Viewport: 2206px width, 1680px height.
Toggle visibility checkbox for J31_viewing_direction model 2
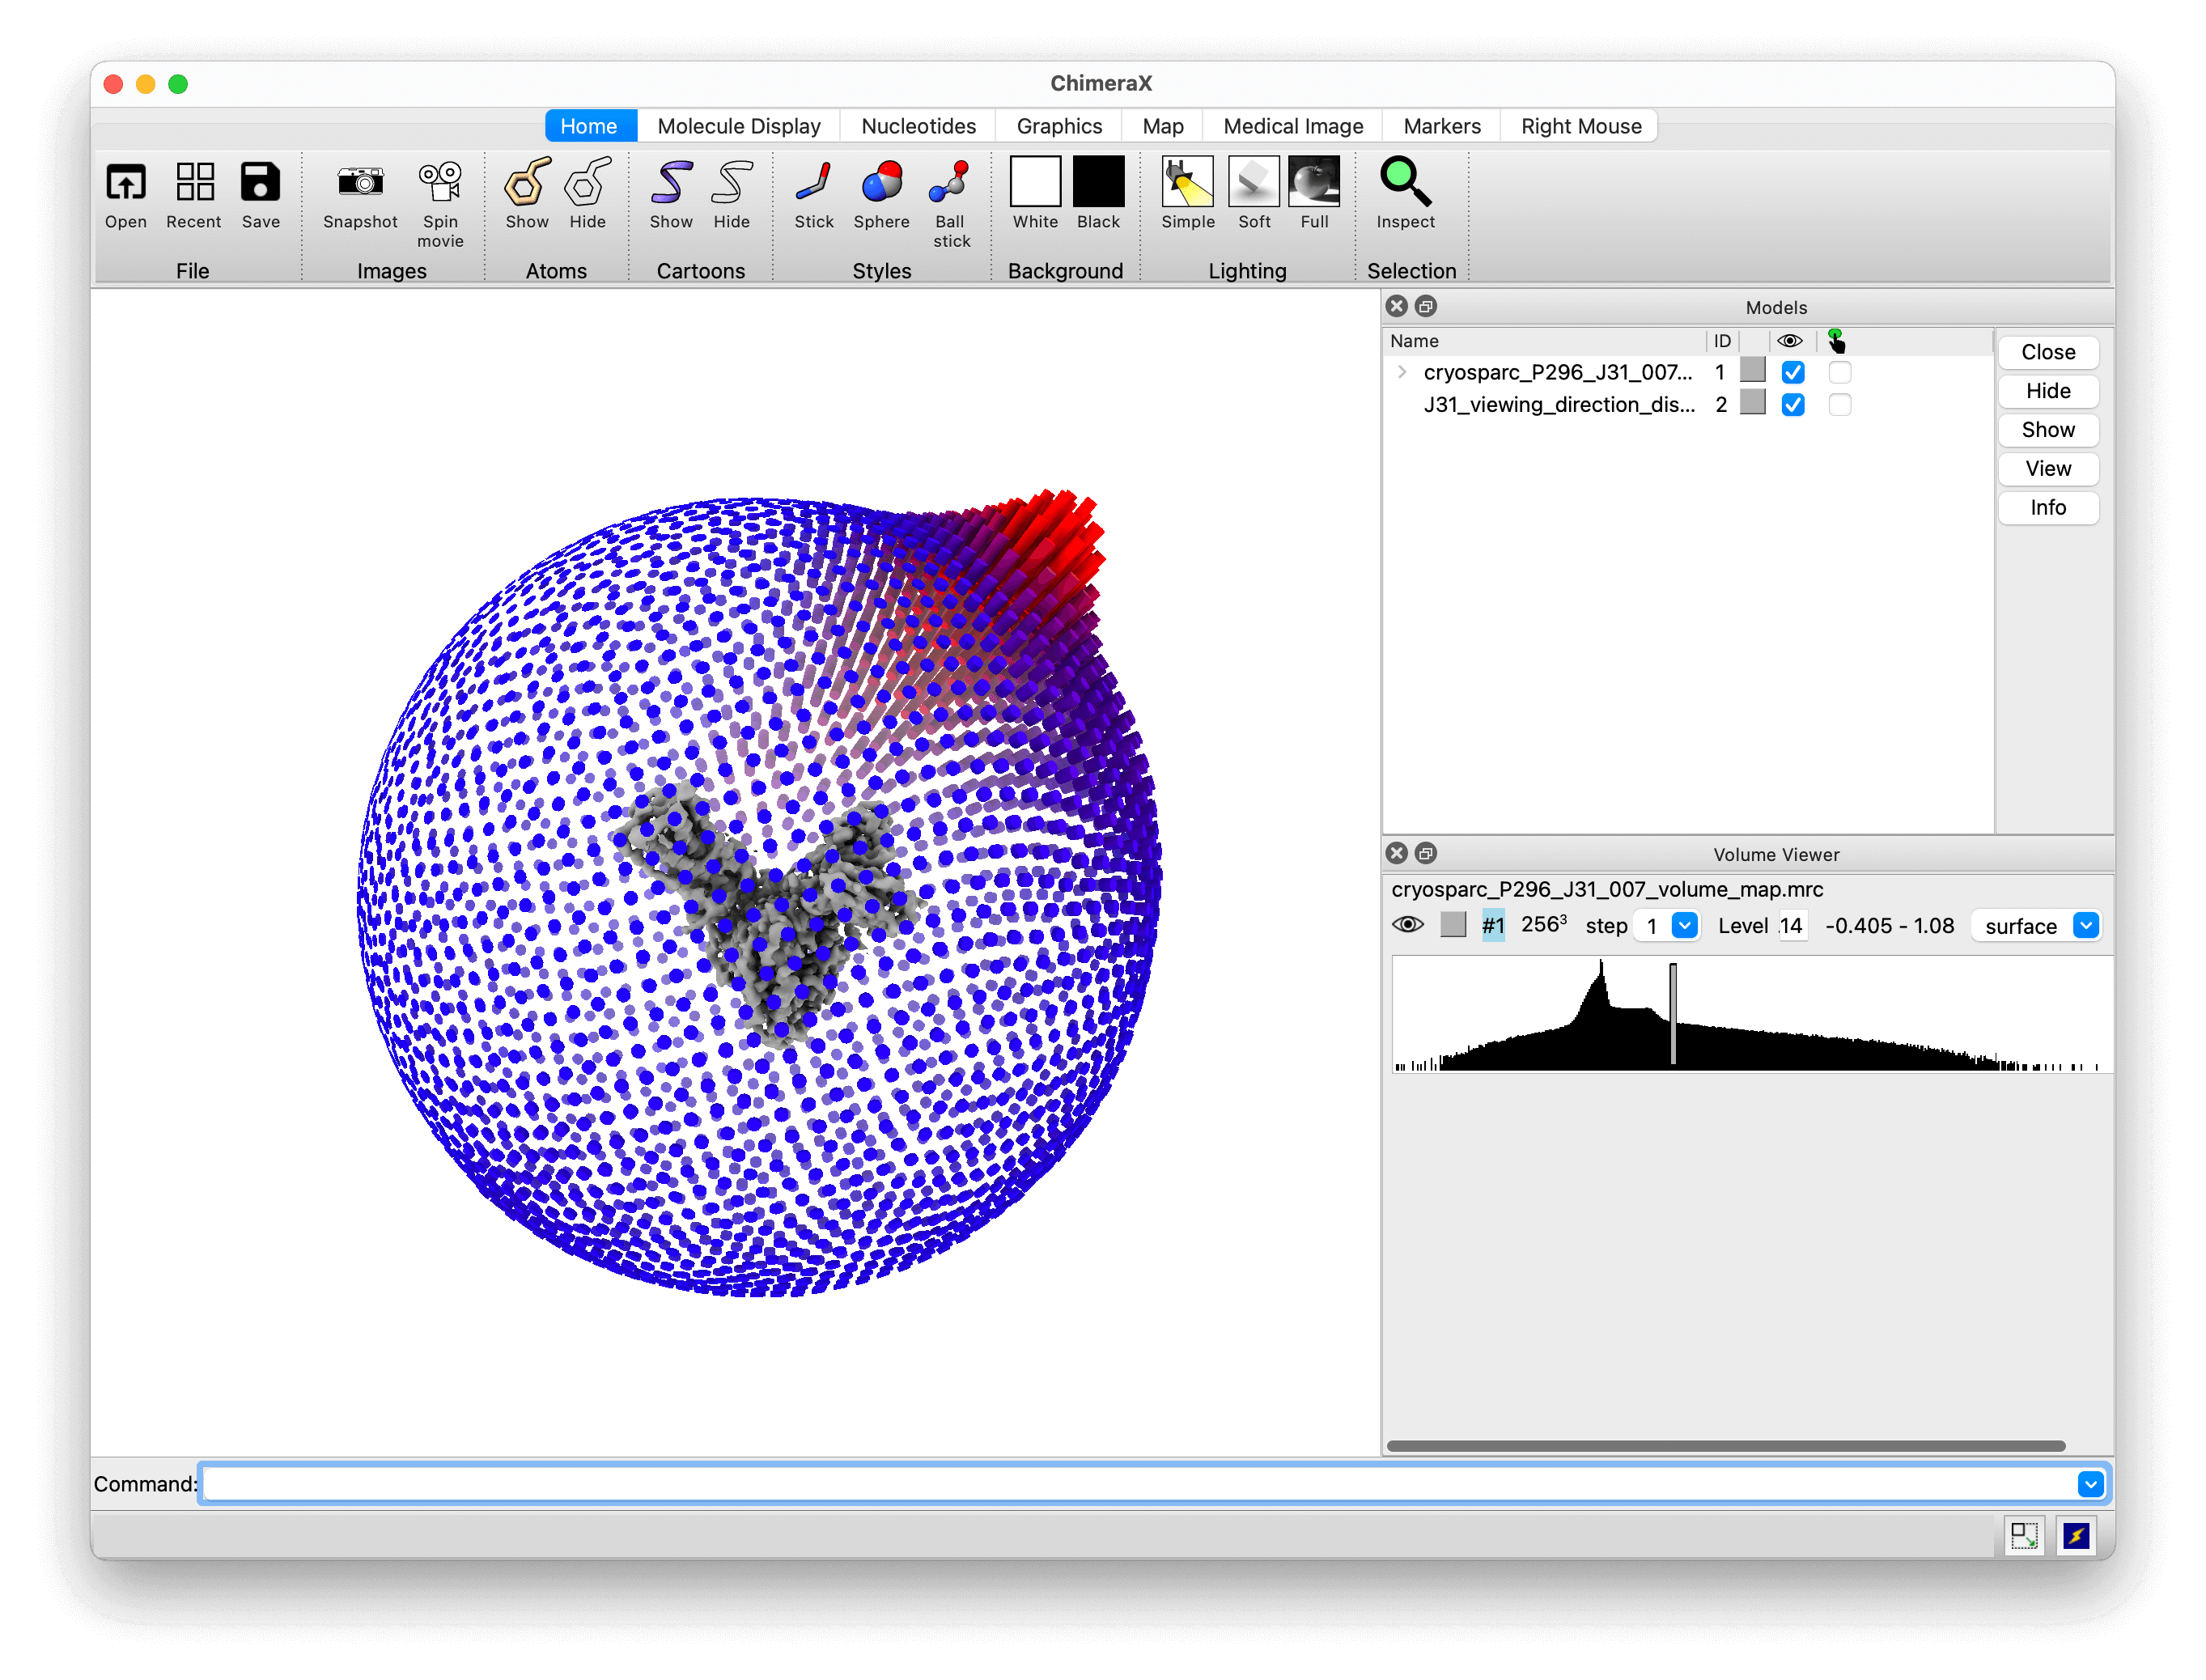click(1793, 405)
